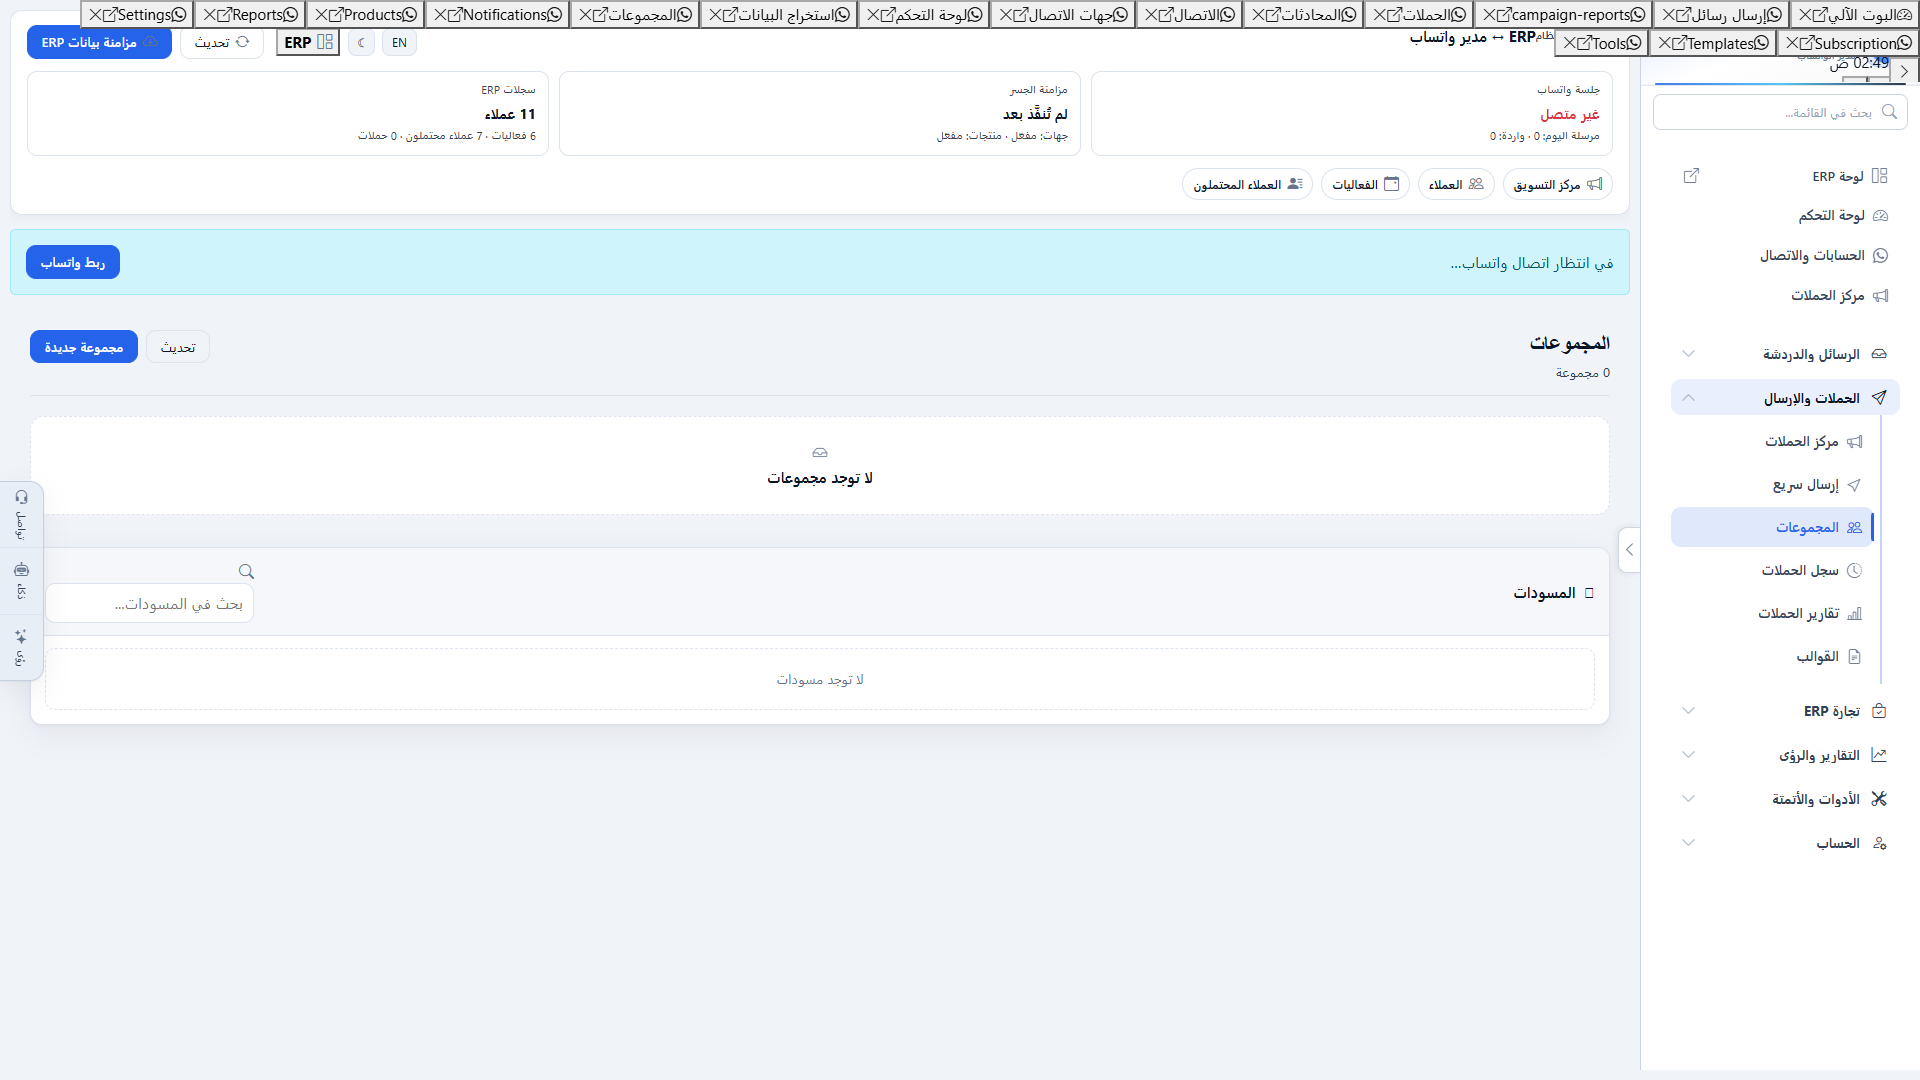Click the بحث في المسودات search field
This screenshot has height=1080, width=1920.
click(150, 604)
